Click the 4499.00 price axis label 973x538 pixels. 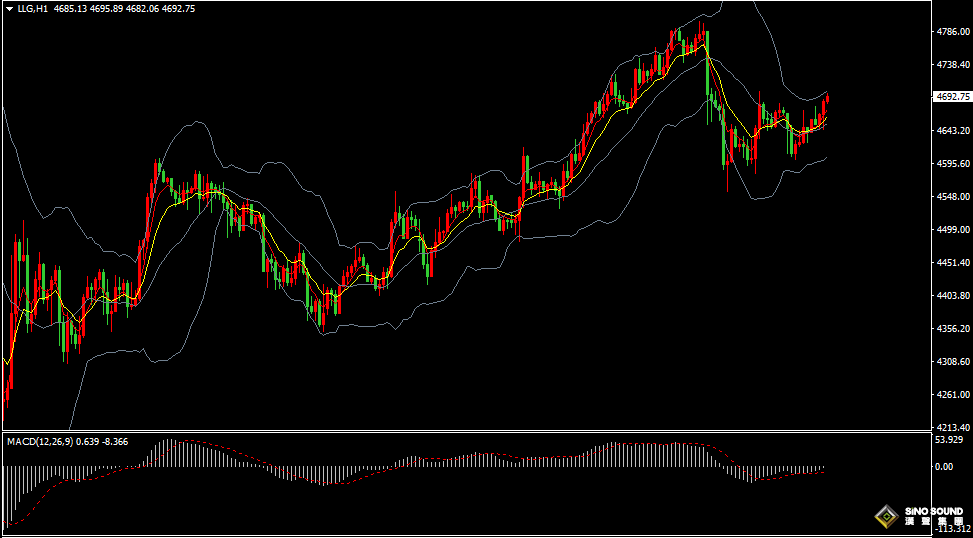(x=952, y=229)
